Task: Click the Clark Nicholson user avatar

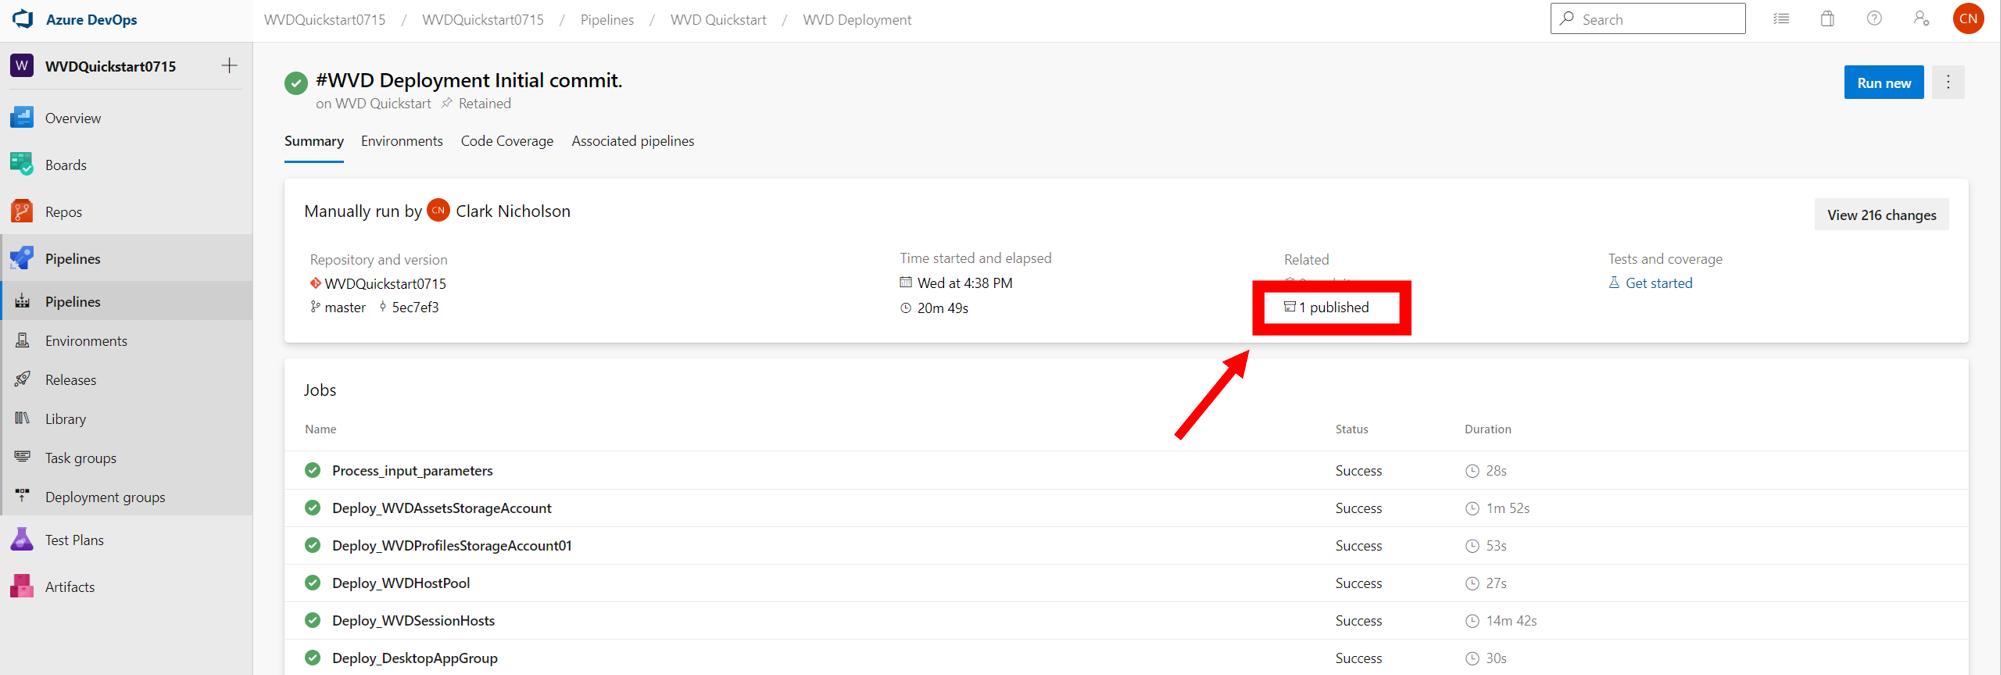Action: (438, 210)
